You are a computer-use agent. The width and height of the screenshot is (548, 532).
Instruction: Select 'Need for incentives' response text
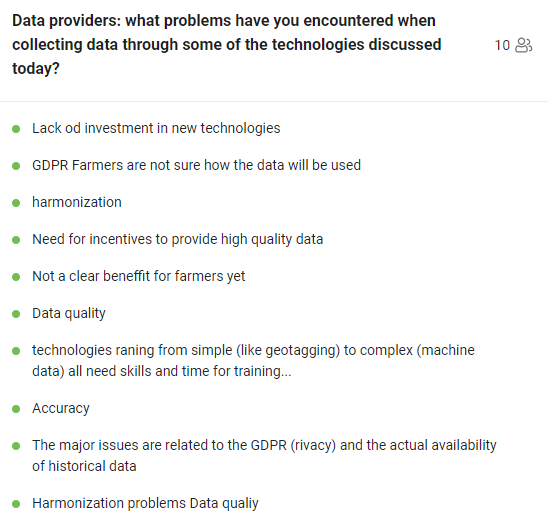tap(178, 239)
